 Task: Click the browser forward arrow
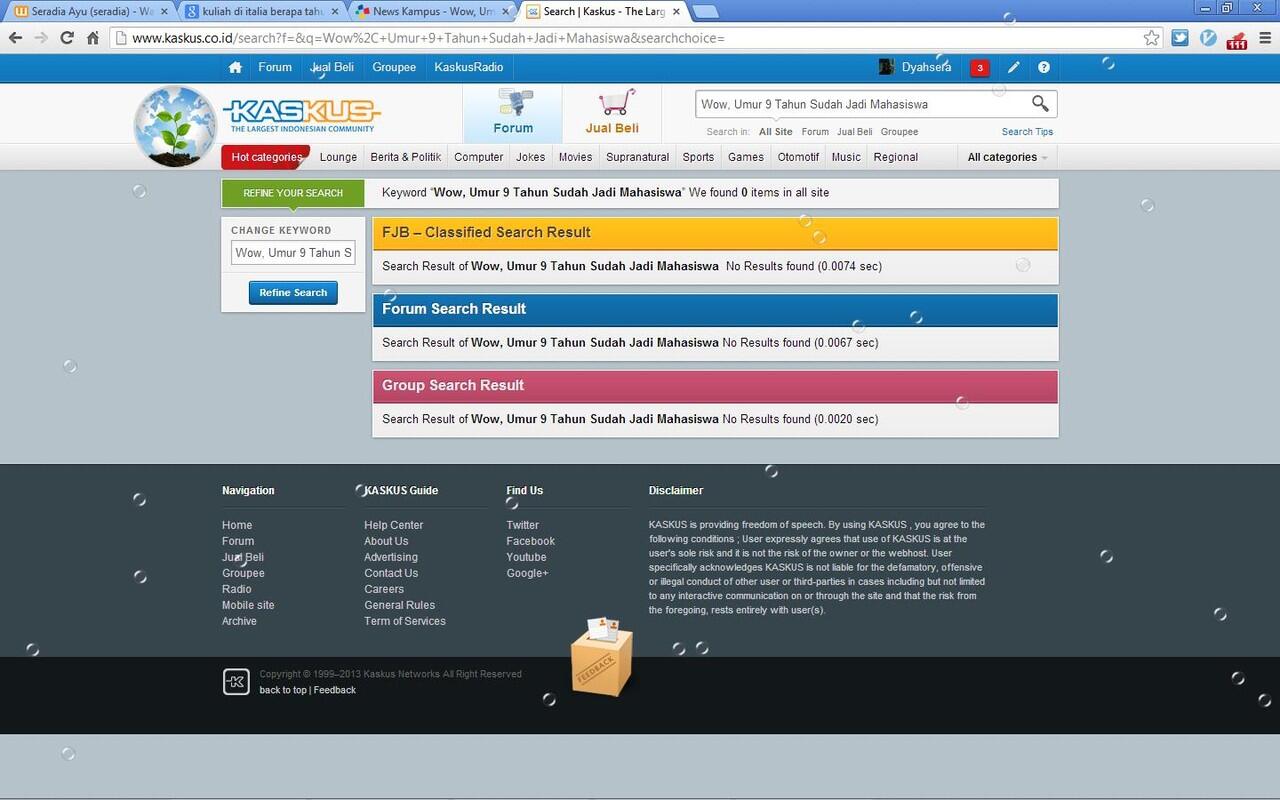41,38
